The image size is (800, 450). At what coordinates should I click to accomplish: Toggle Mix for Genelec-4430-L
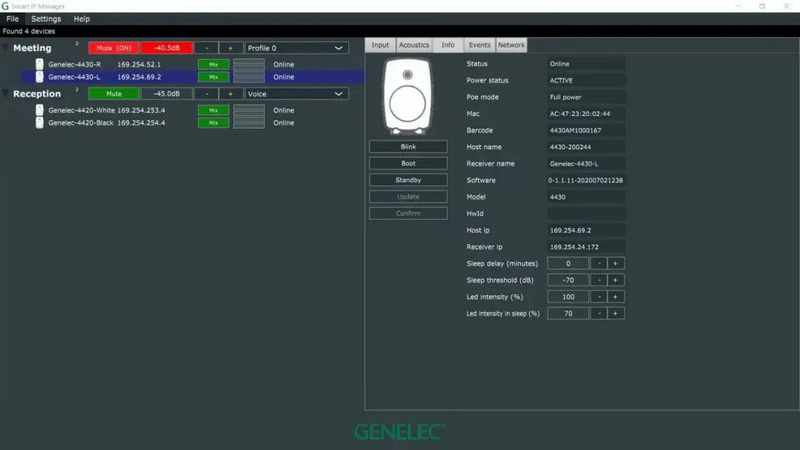click(213, 77)
